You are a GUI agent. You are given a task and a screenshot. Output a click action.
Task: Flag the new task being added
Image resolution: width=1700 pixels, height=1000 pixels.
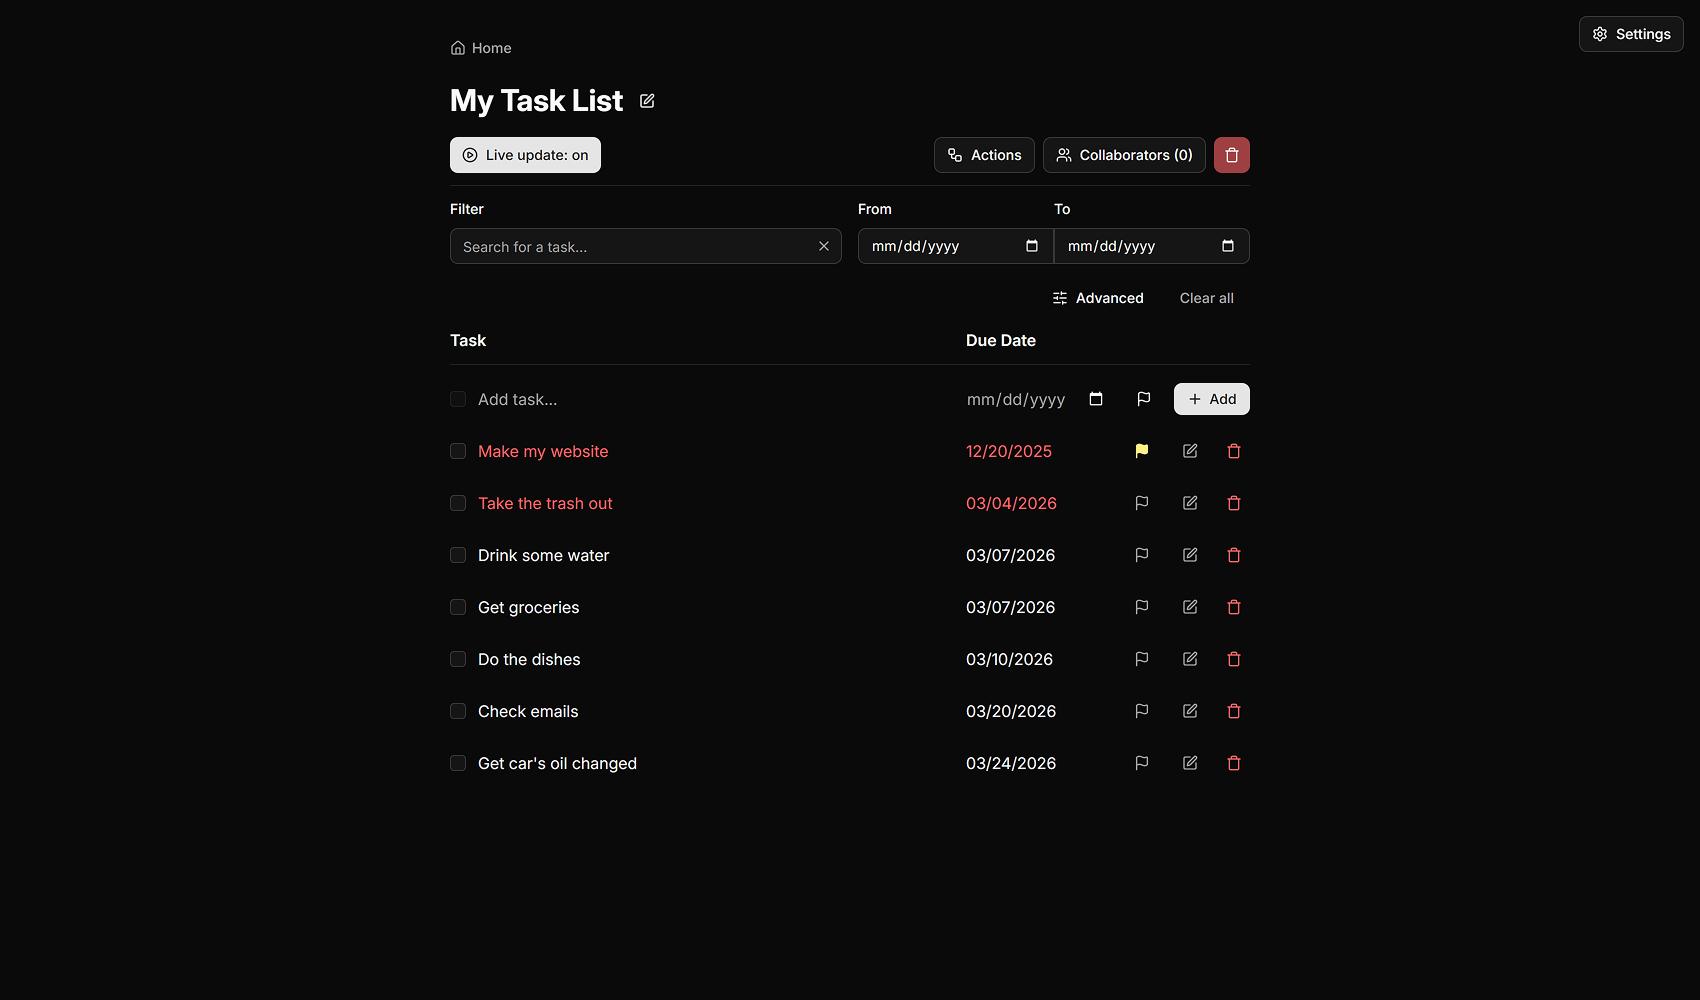tap(1143, 399)
